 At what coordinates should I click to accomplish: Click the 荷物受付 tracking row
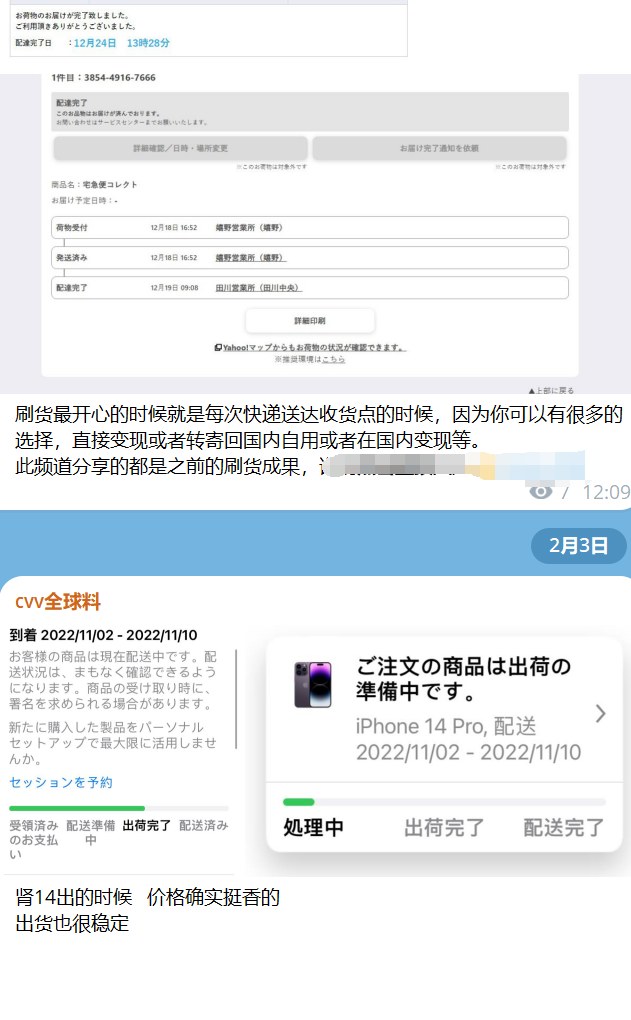[x=310, y=228]
